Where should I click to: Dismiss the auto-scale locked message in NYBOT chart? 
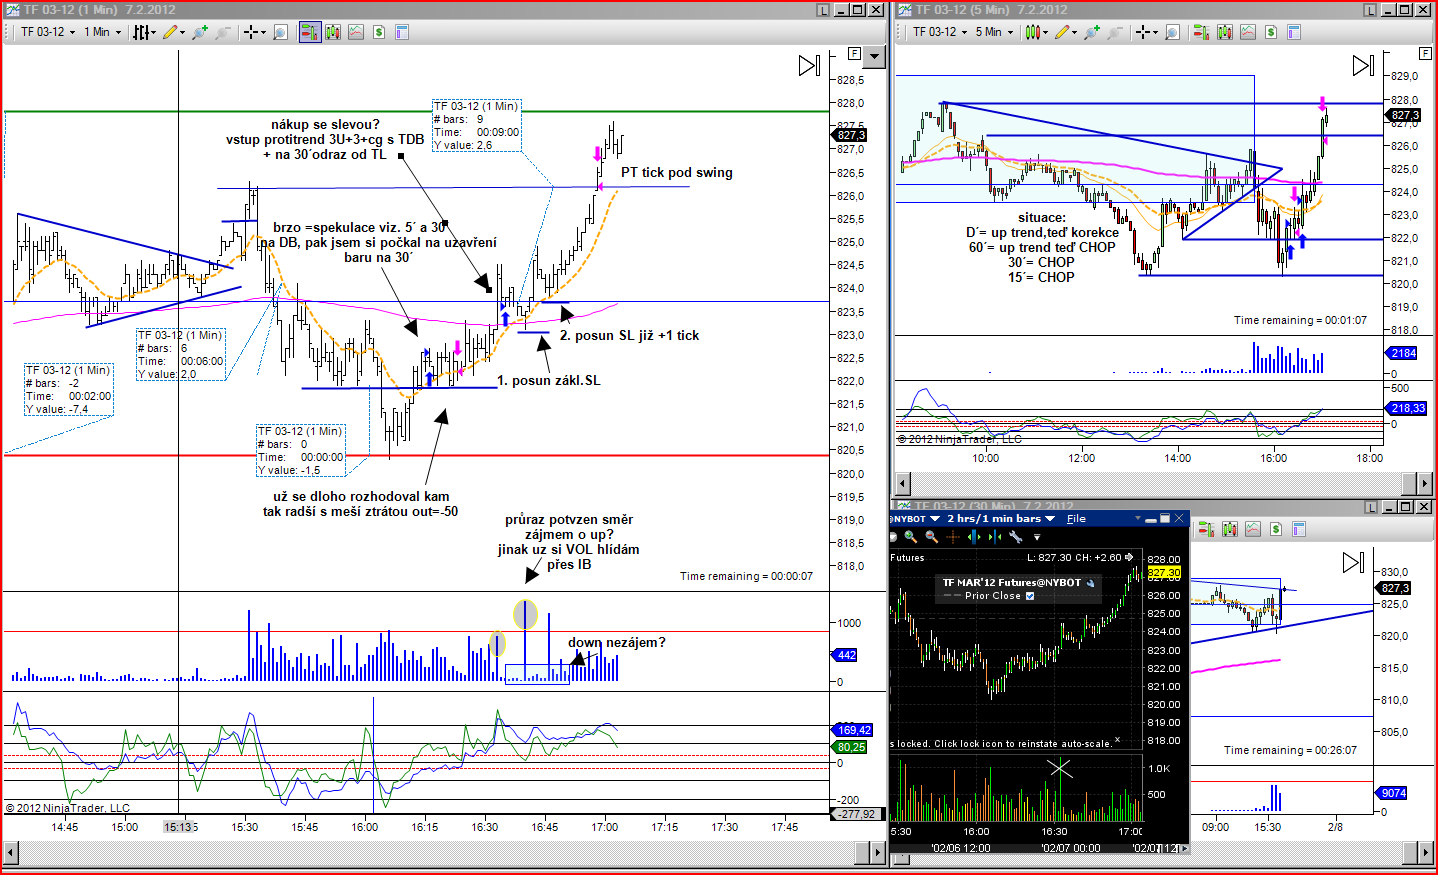pyautogui.click(x=1117, y=741)
